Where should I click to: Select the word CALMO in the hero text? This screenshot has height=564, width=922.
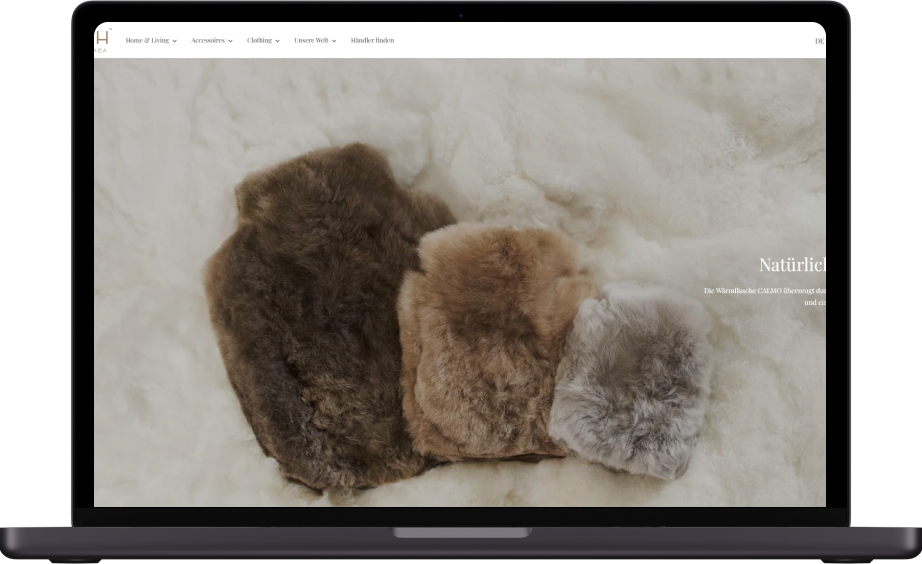pyautogui.click(x=769, y=291)
